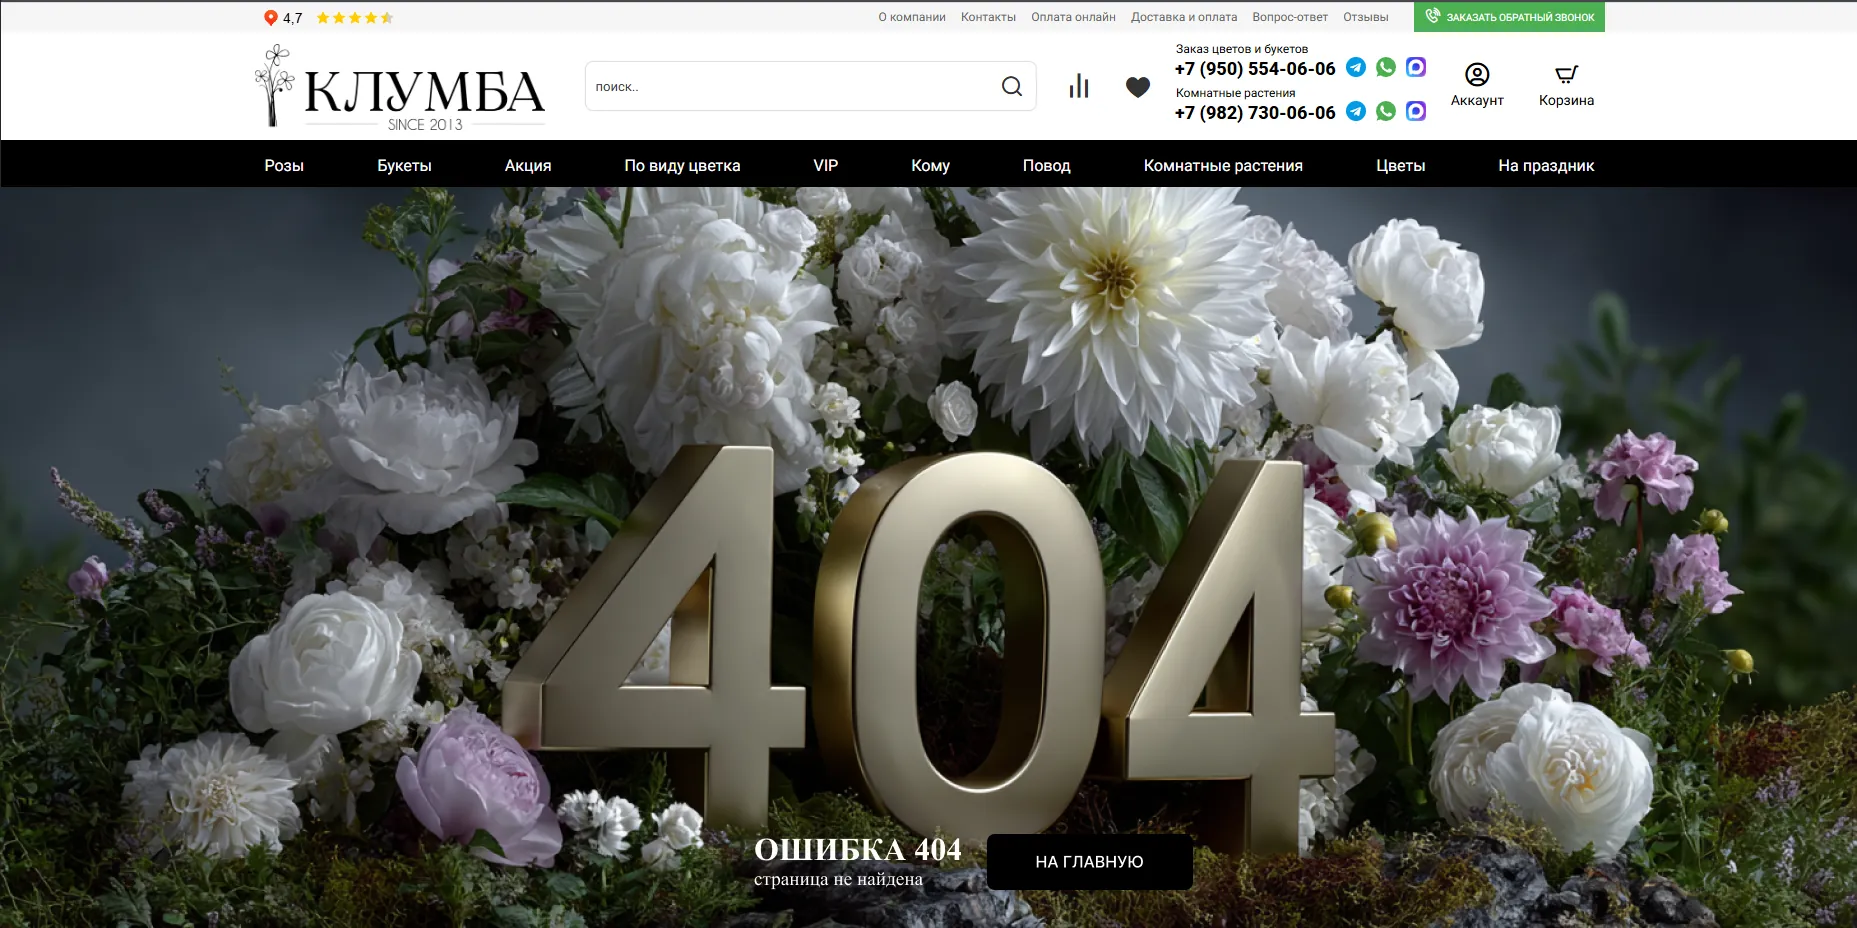Open the purple messenger icon for flower orders
The width and height of the screenshot is (1857, 928).
point(1416,67)
